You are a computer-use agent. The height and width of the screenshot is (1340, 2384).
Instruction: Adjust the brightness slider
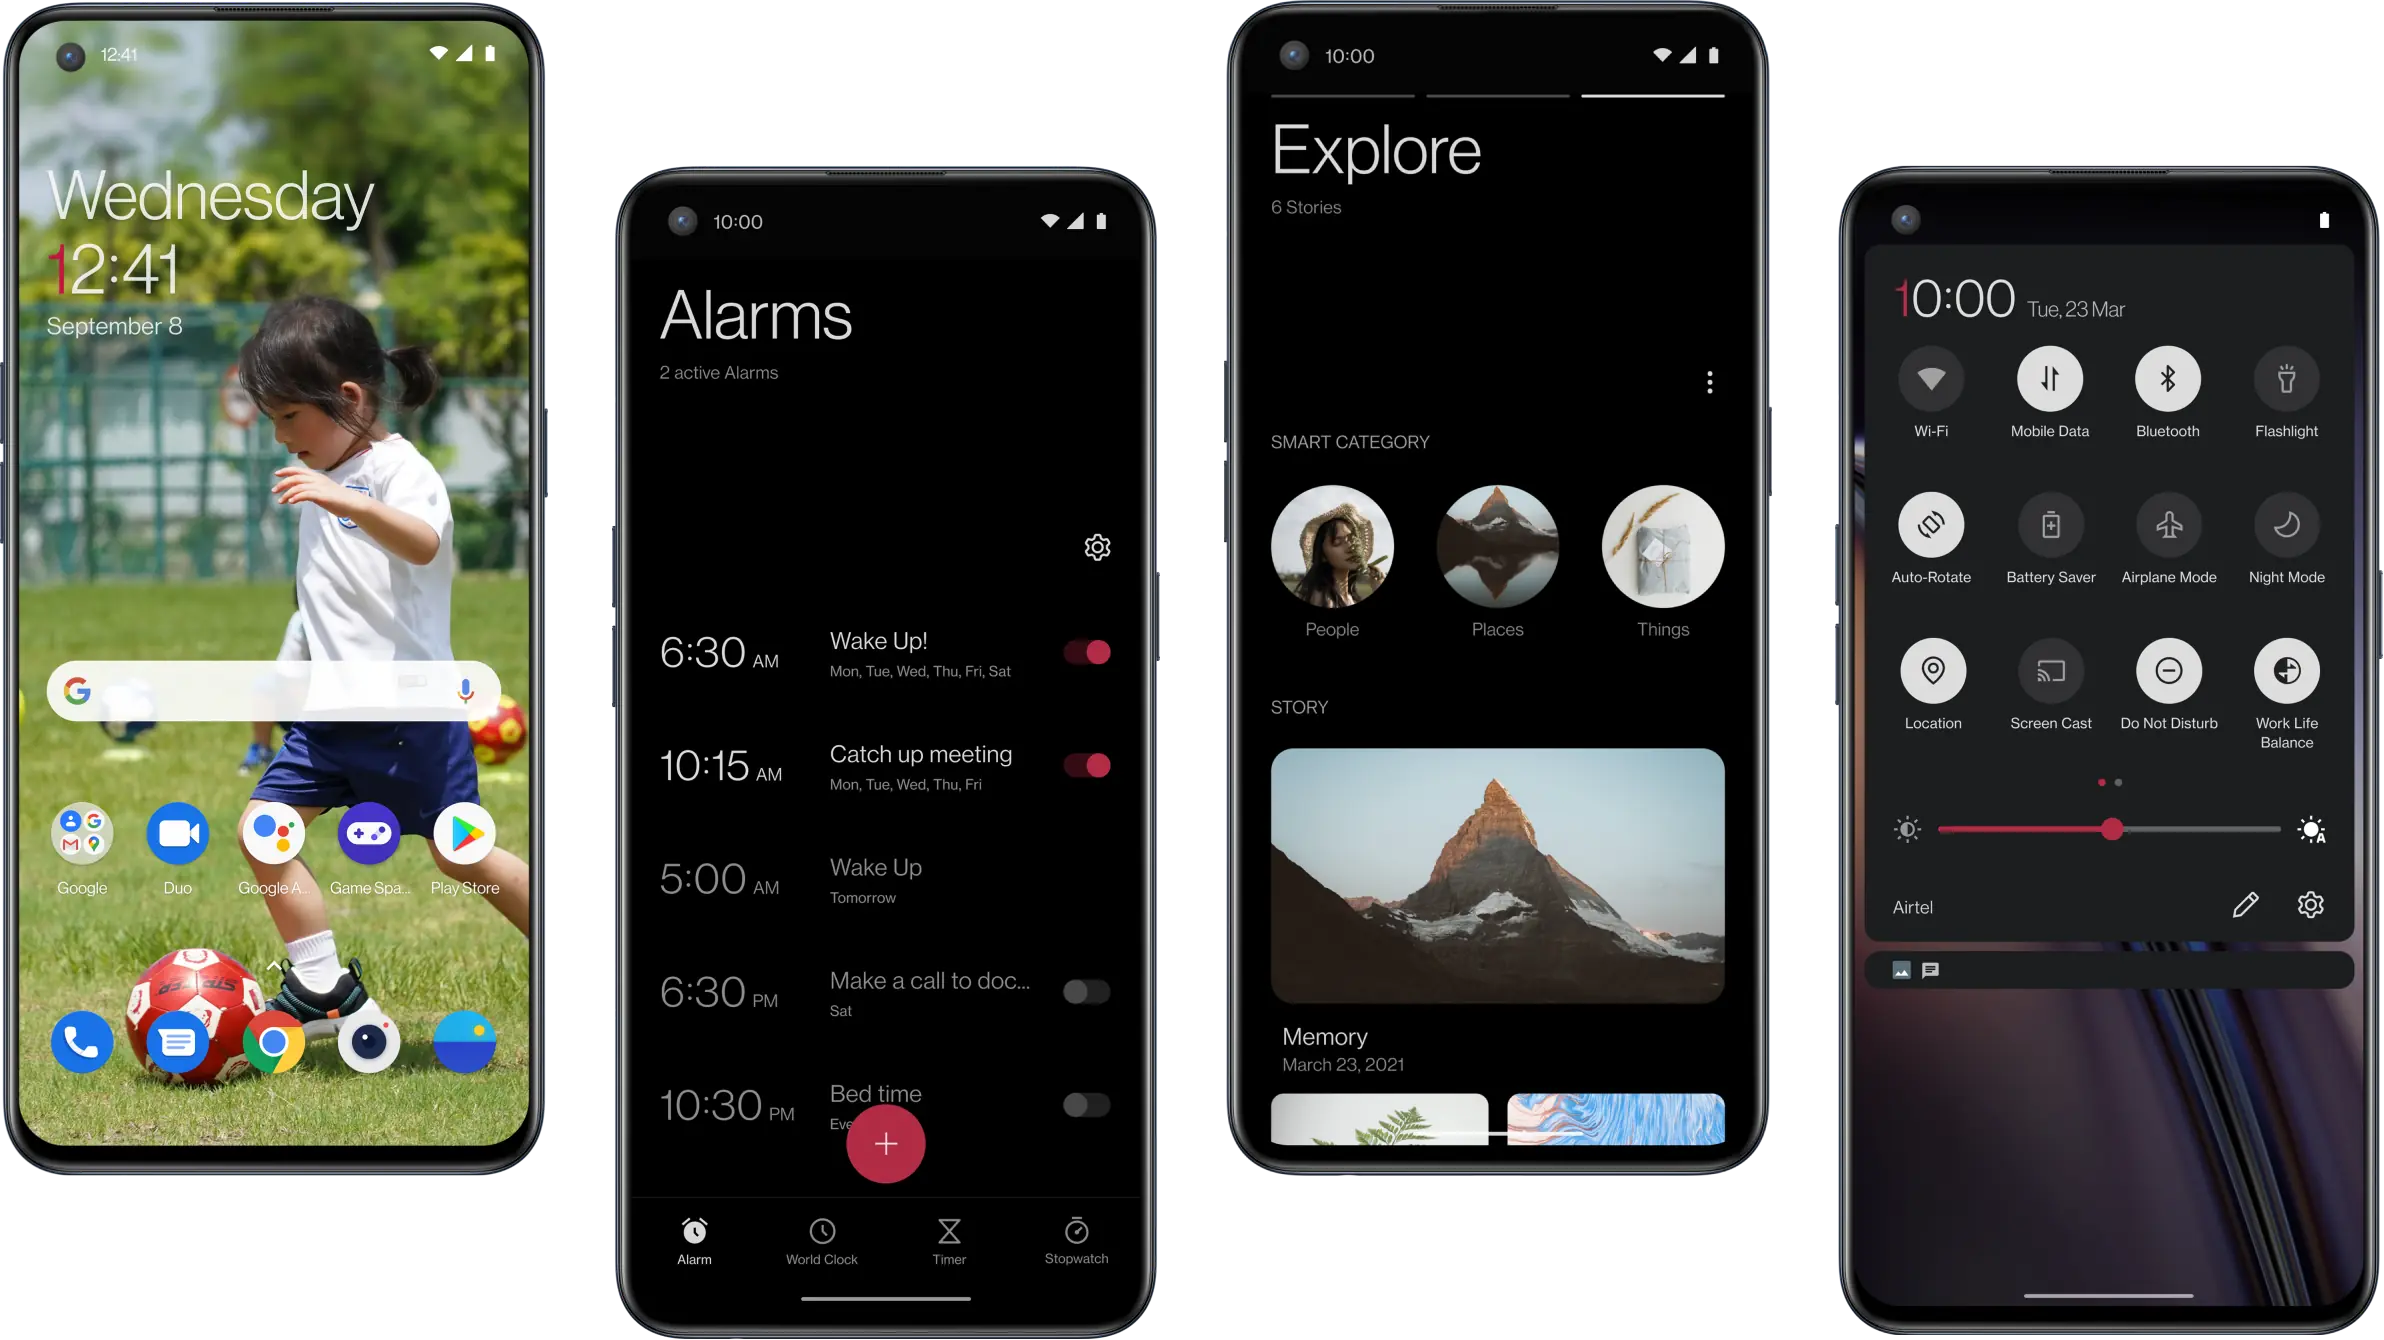click(2111, 831)
